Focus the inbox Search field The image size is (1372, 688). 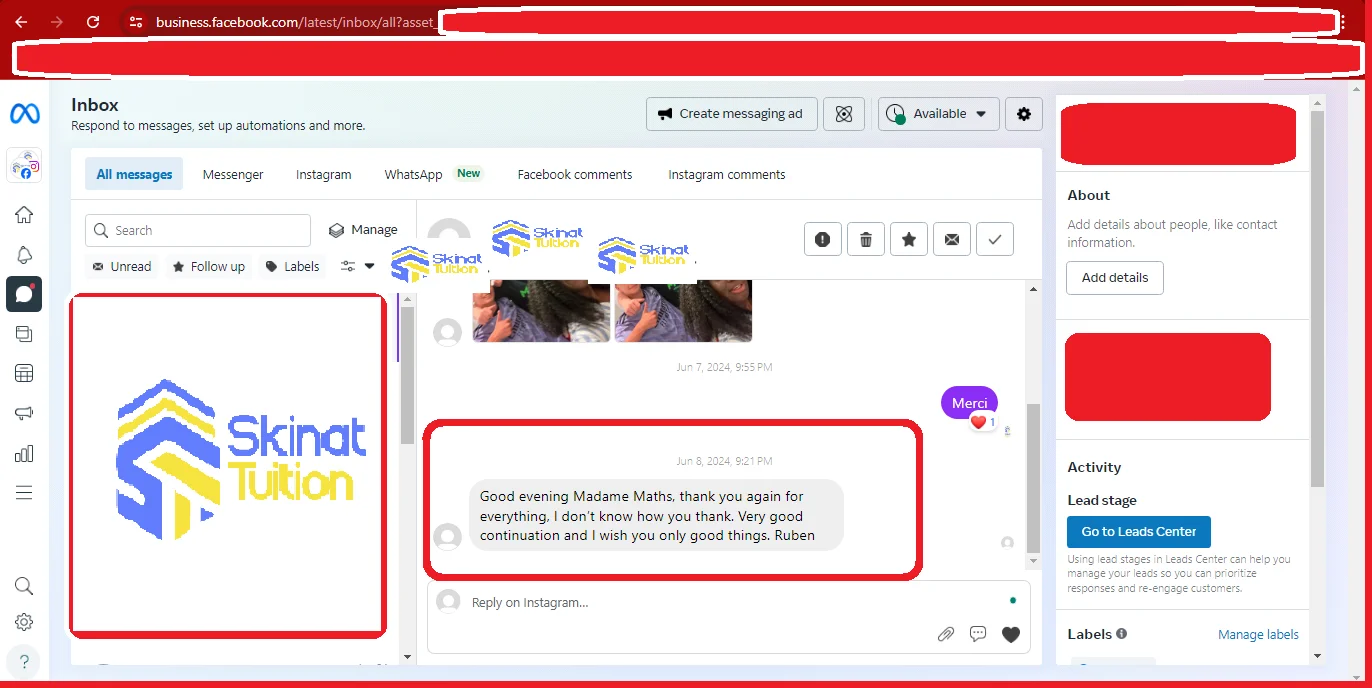click(x=198, y=230)
